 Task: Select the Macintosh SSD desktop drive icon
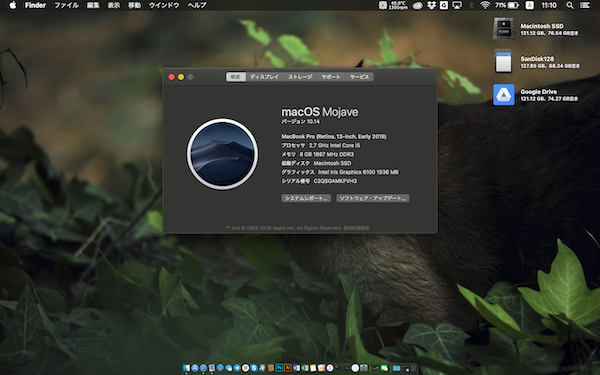[504, 29]
